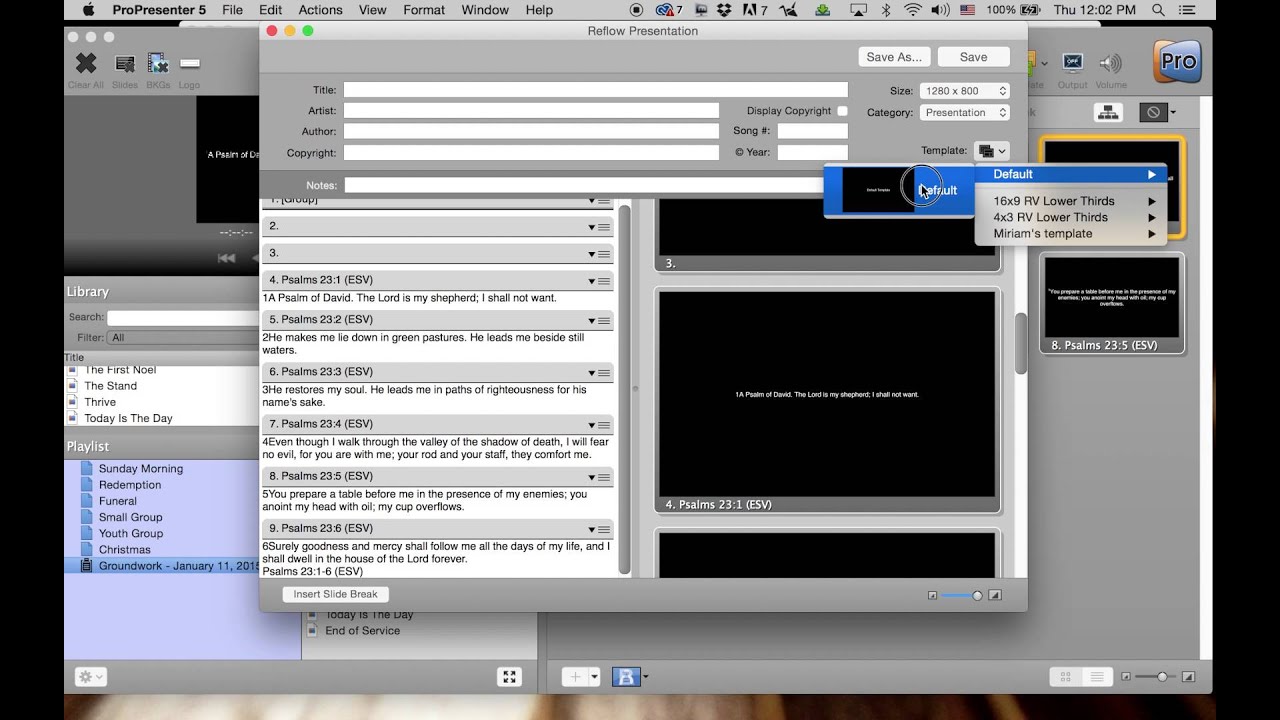This screenshot has height=720, width=1280.
Task: Click the gear settings icon below playlist
Action: click(91, 677)
